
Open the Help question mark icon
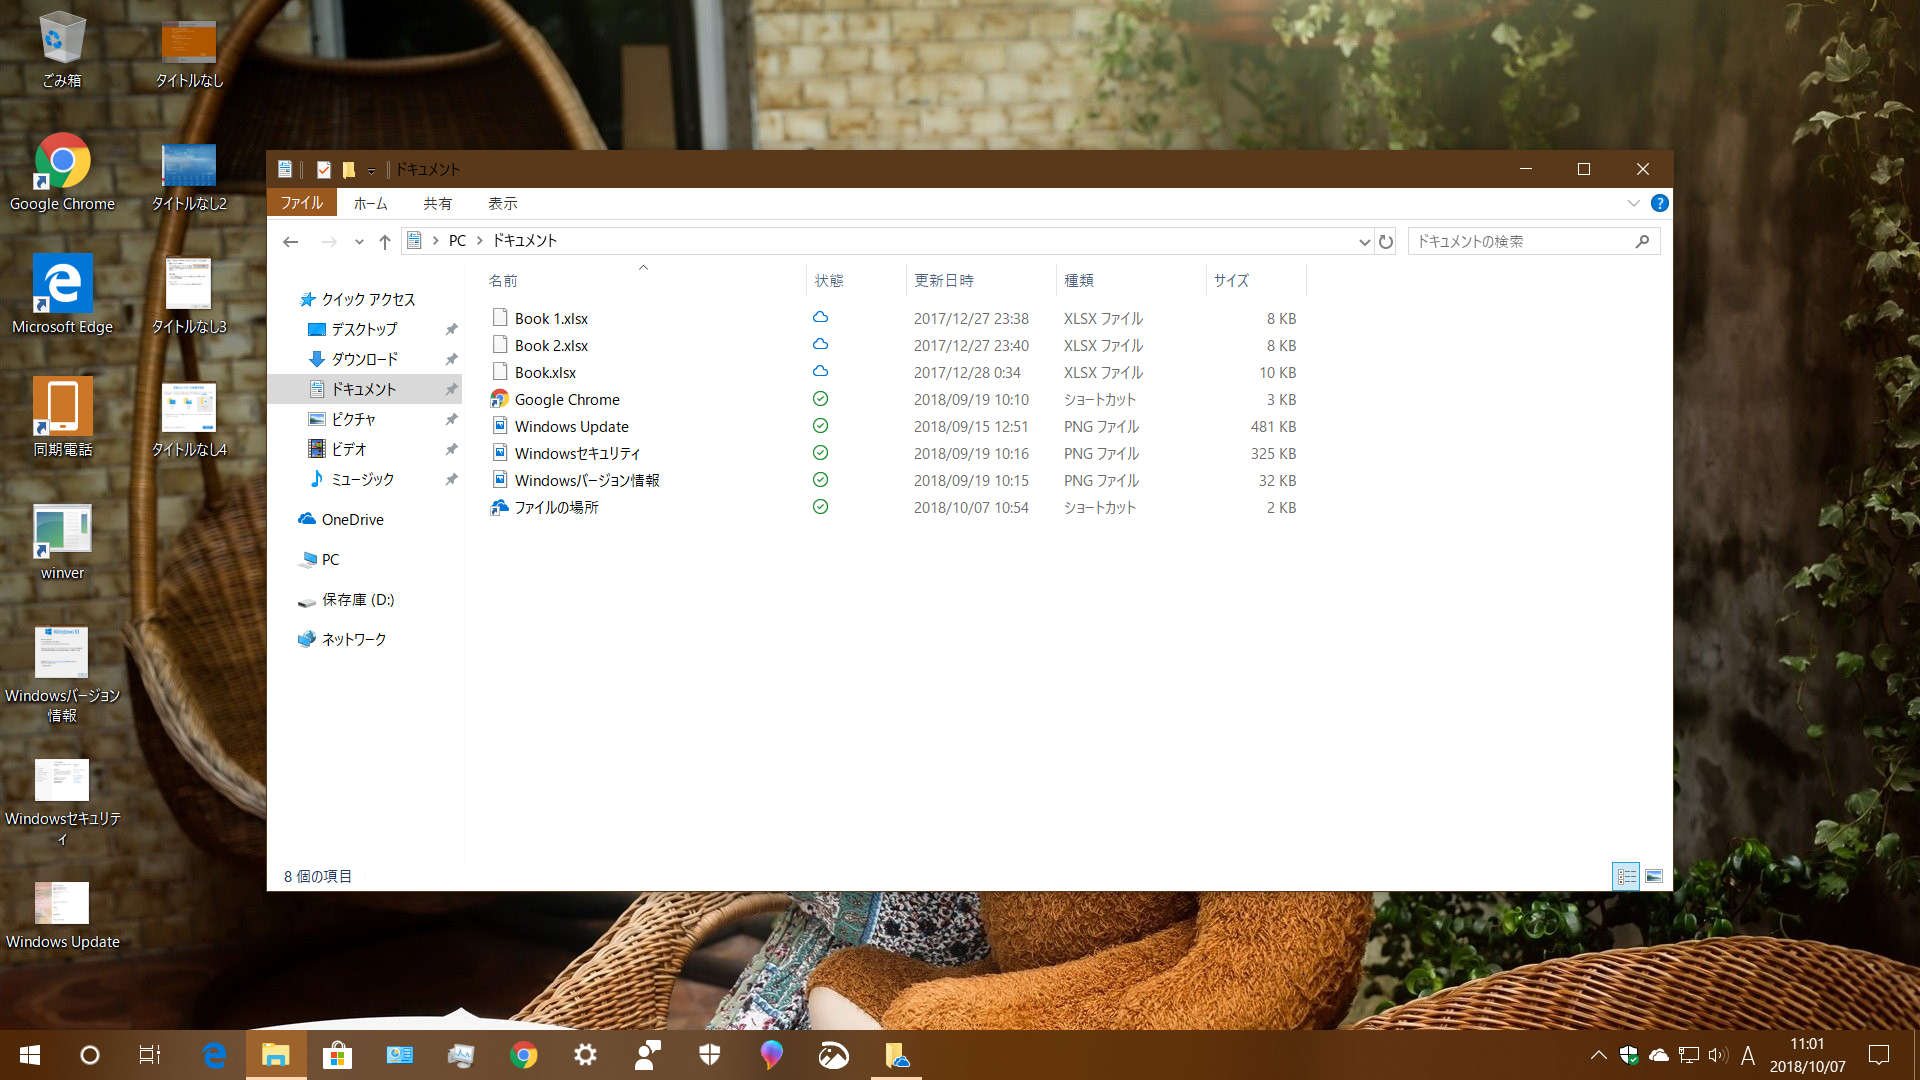pos(1659,203)
